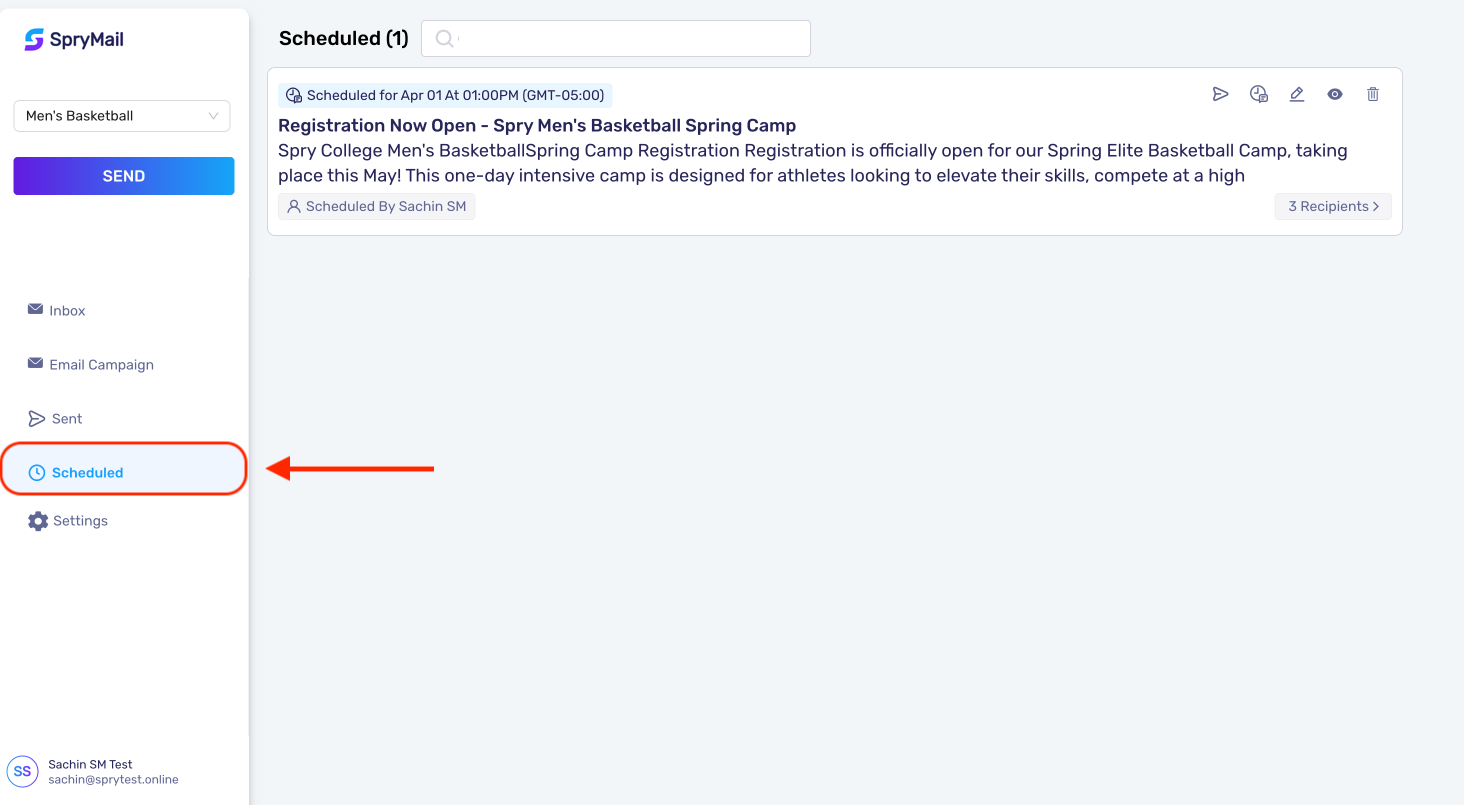This screenshot has width=1464, height=805.
Task: Open the Registration Now Open email subject
Action: (x=537, y=126)
